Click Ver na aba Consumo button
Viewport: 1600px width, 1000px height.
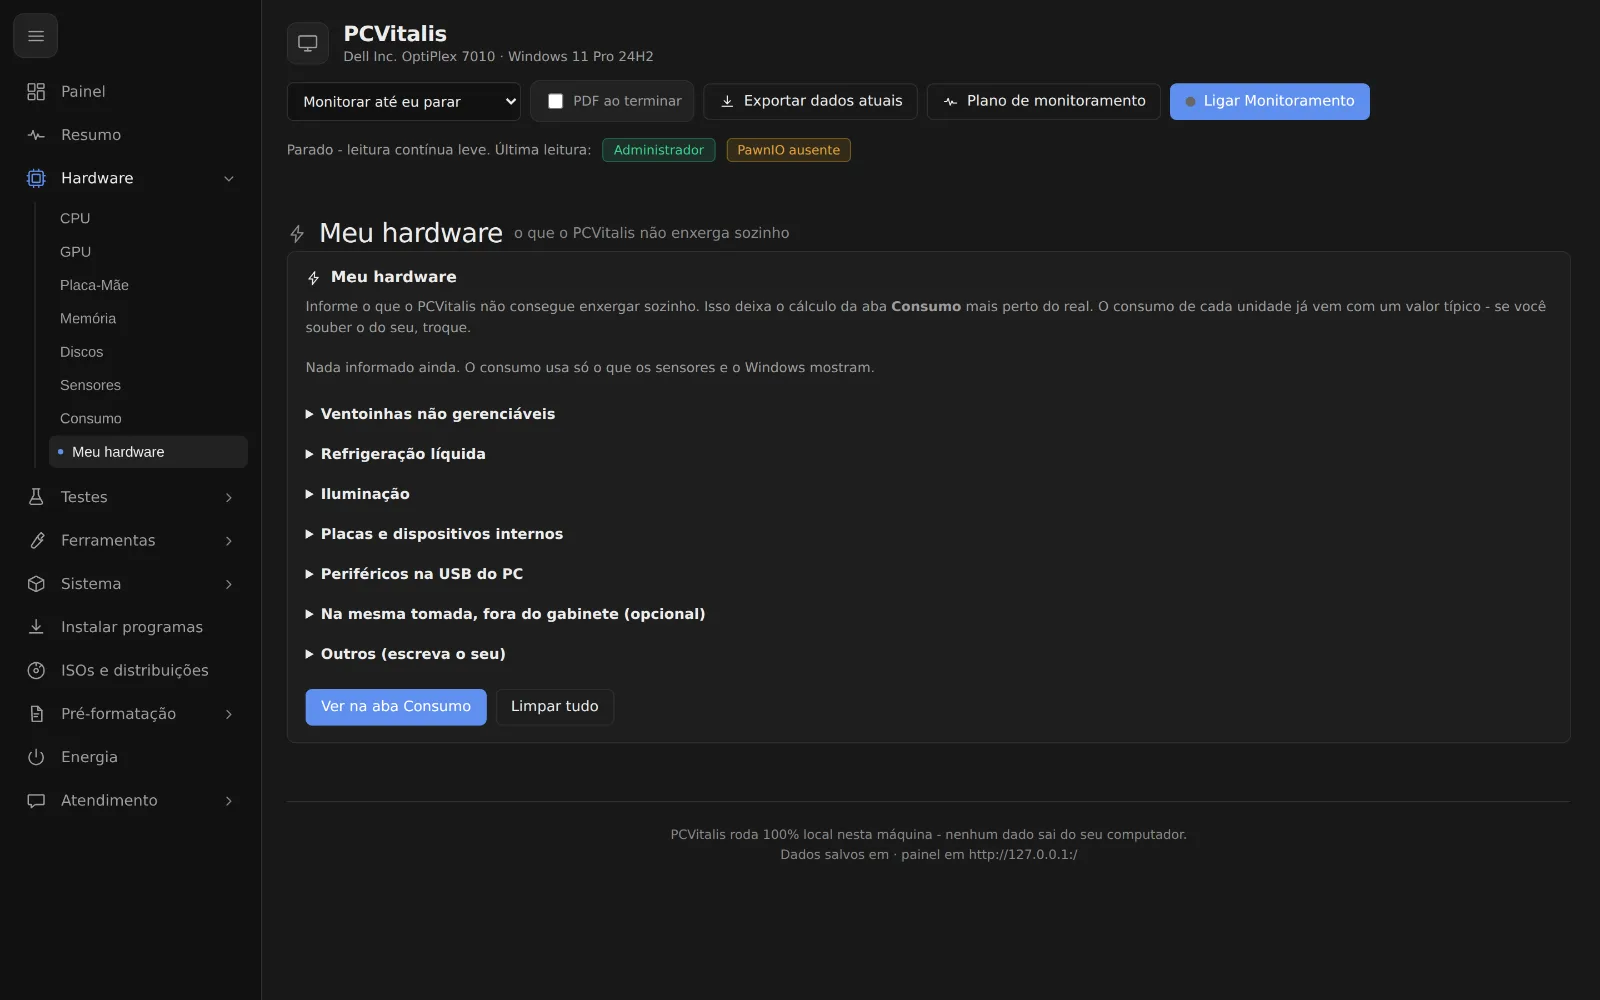[x=396, y=707]
